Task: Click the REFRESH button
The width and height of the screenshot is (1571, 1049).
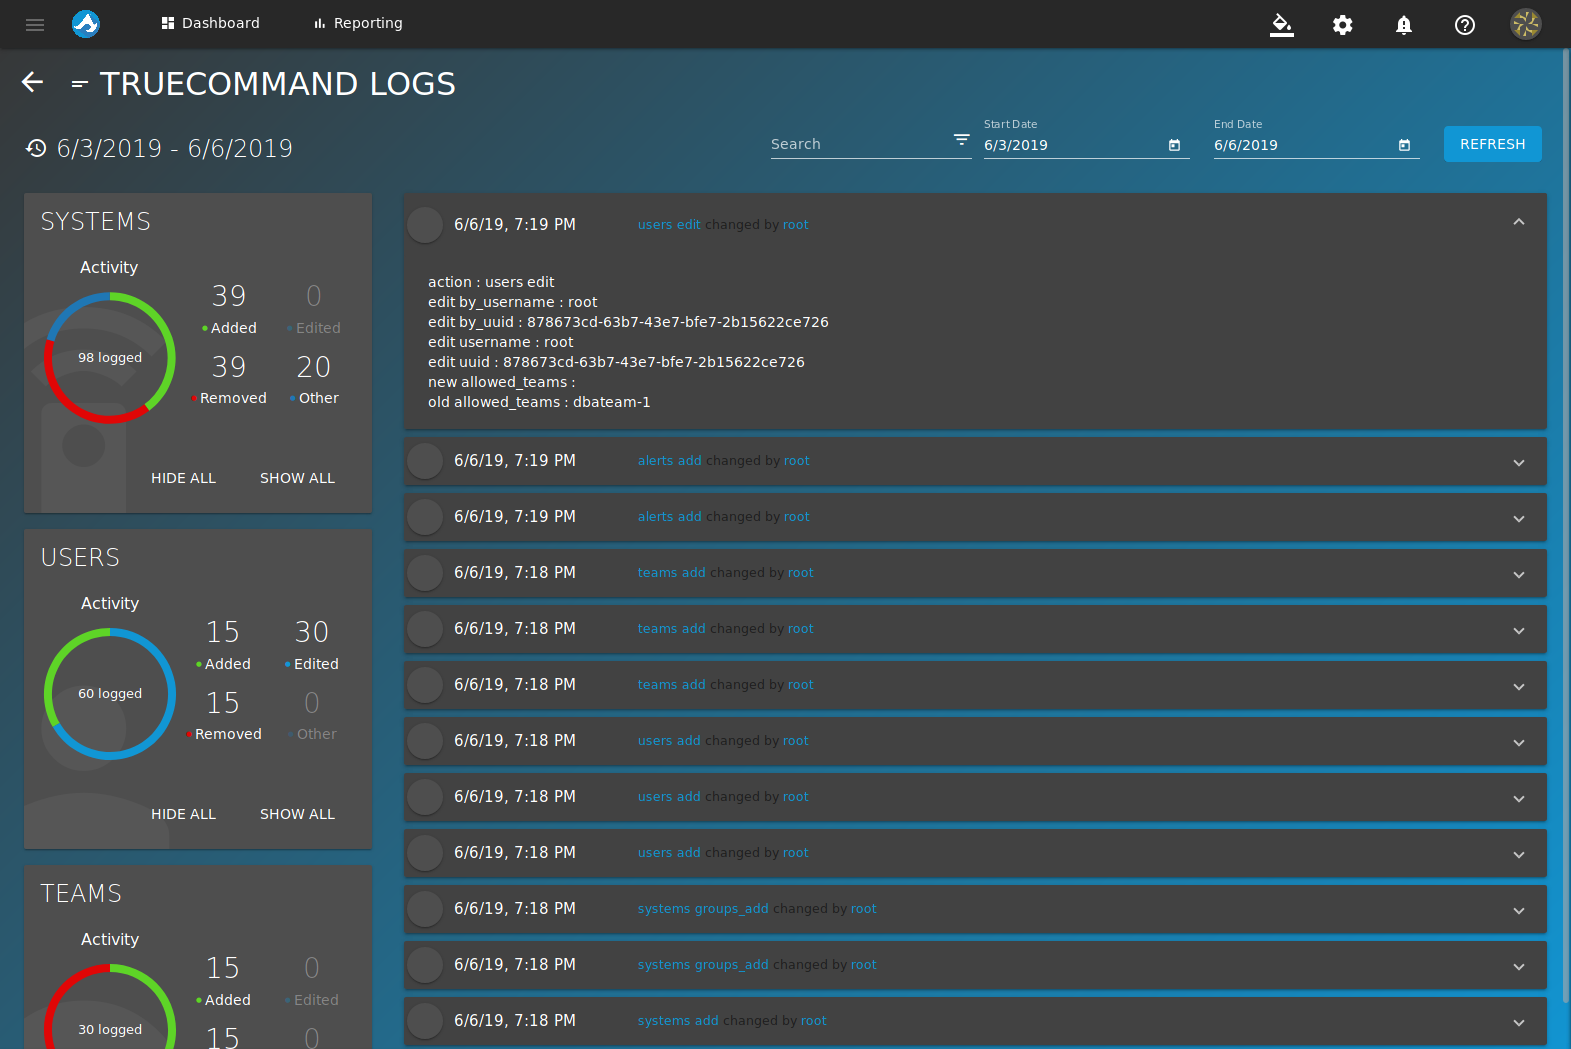Action: [1492, 144]
